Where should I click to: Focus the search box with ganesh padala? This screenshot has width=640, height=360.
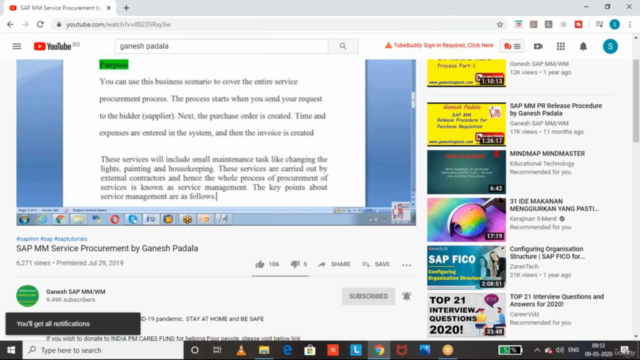222,46
